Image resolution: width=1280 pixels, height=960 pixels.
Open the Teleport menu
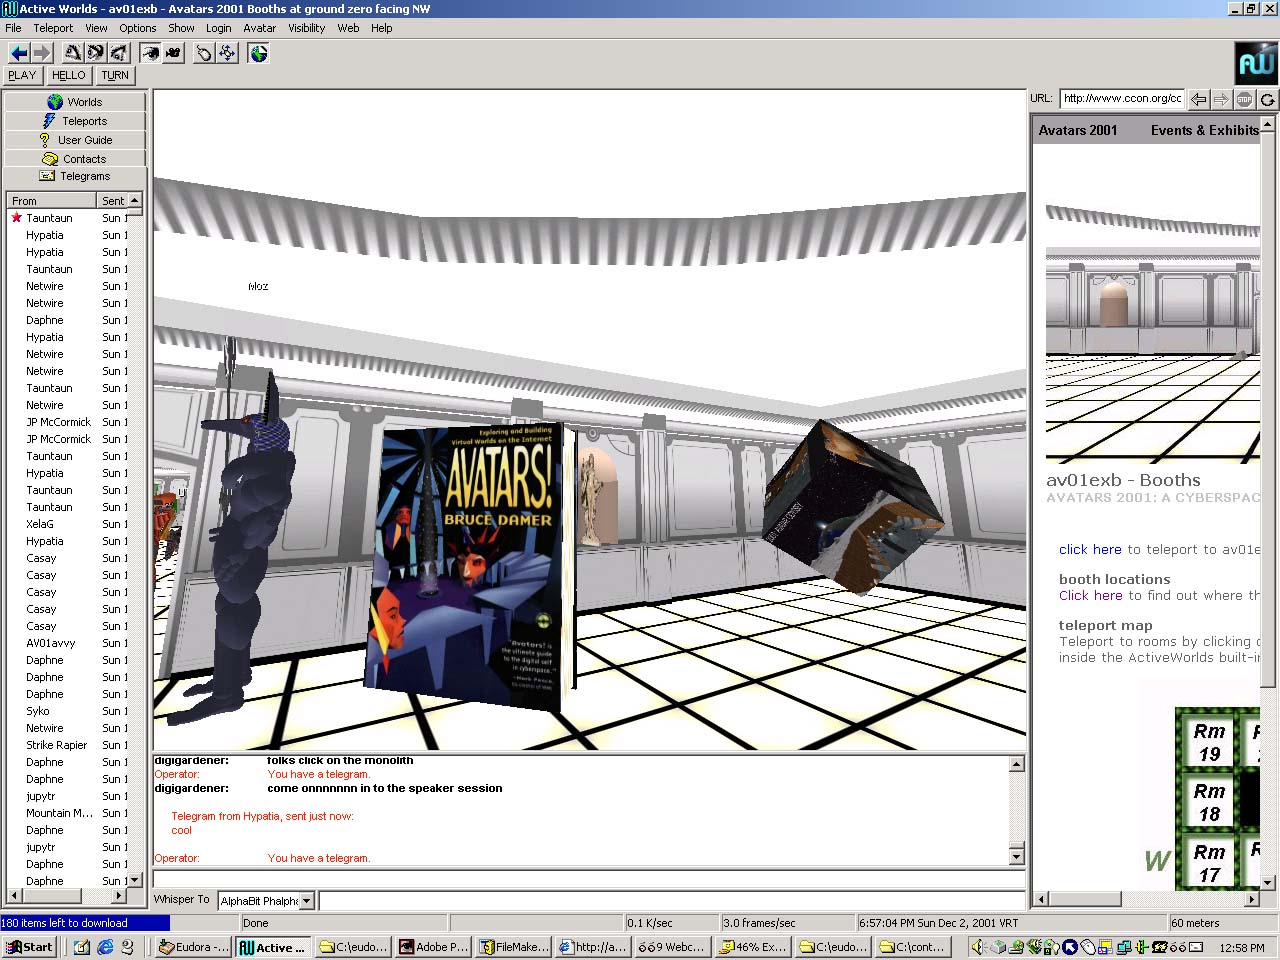point(53,28)
